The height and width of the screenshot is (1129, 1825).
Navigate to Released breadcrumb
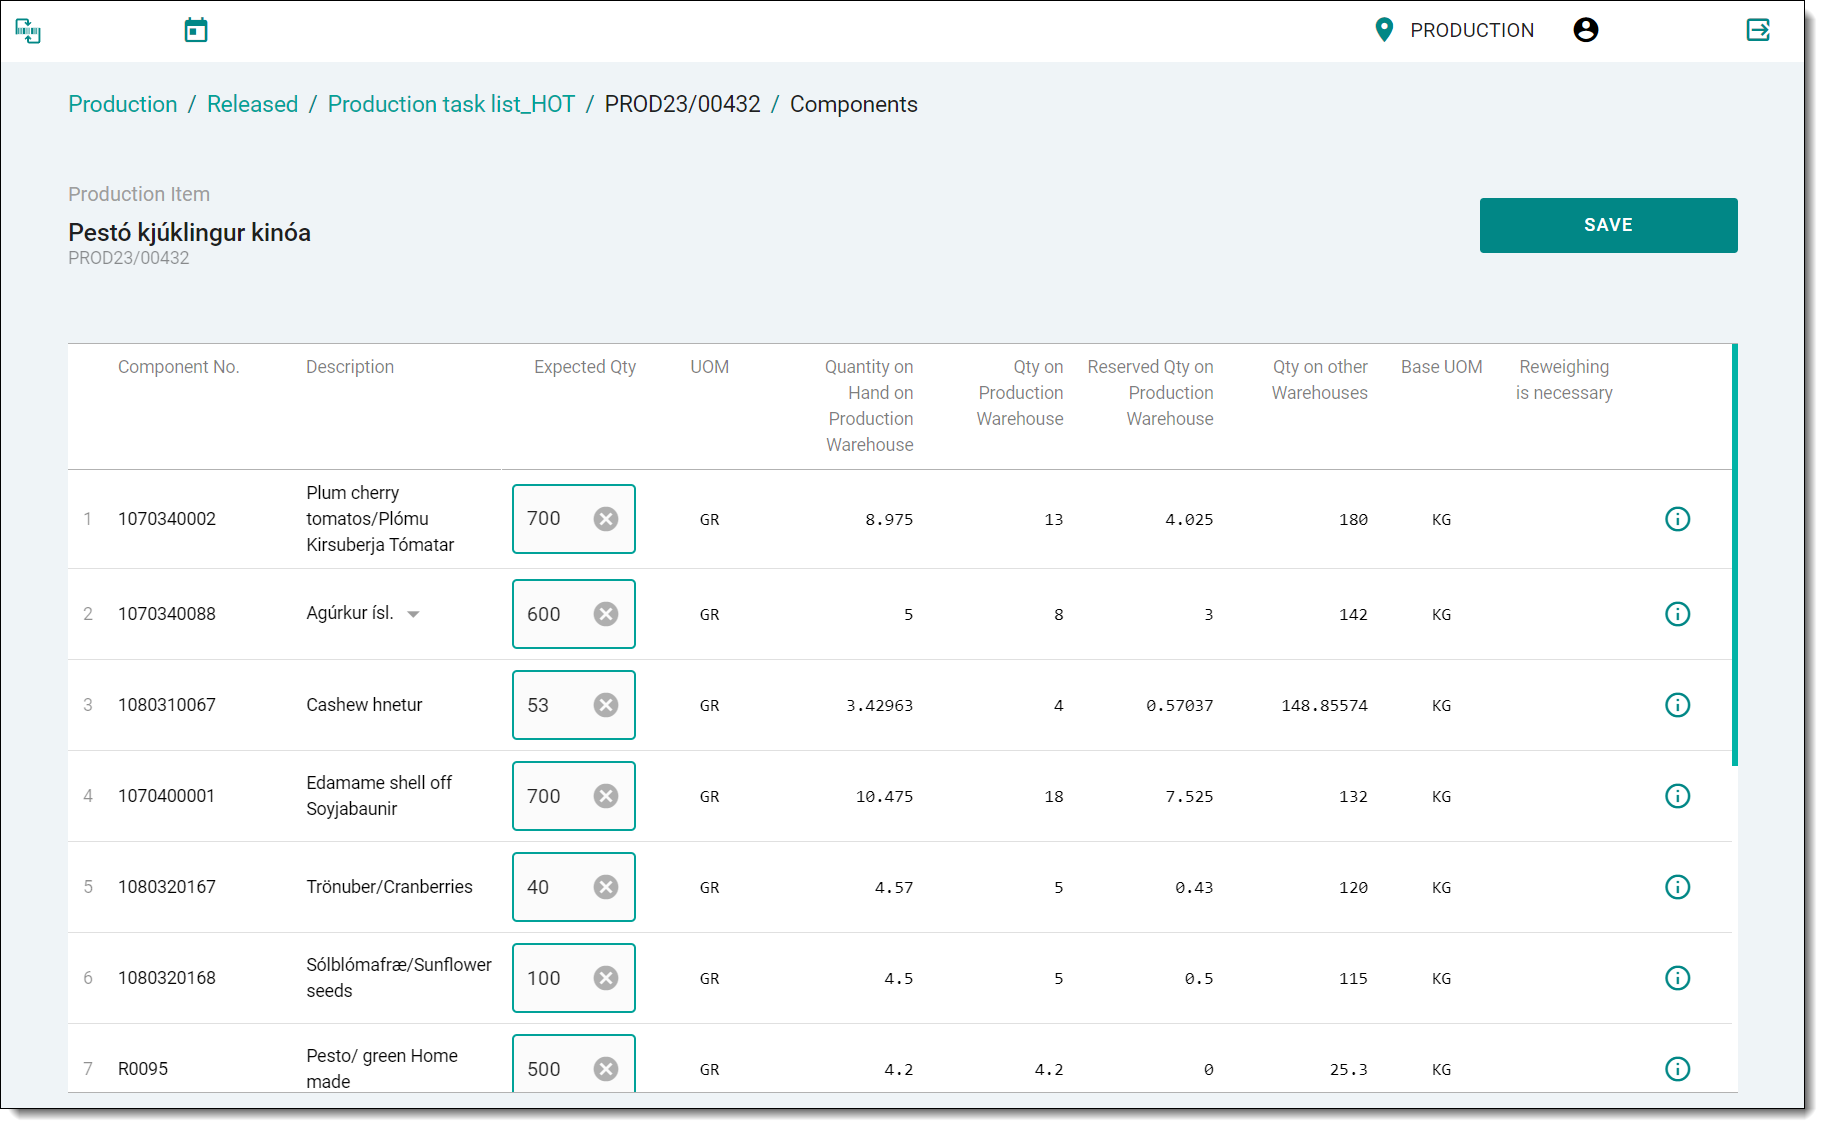252,104
